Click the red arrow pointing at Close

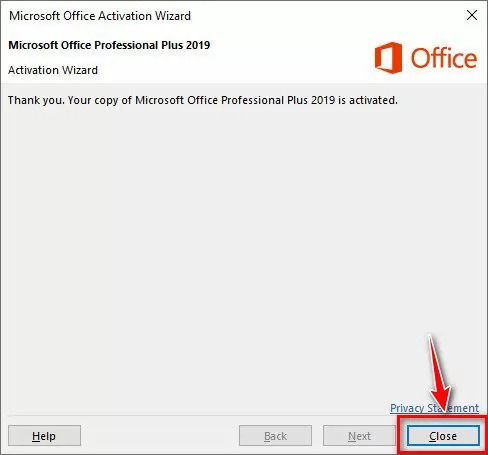pyautogui.click(x=438, y=373)
